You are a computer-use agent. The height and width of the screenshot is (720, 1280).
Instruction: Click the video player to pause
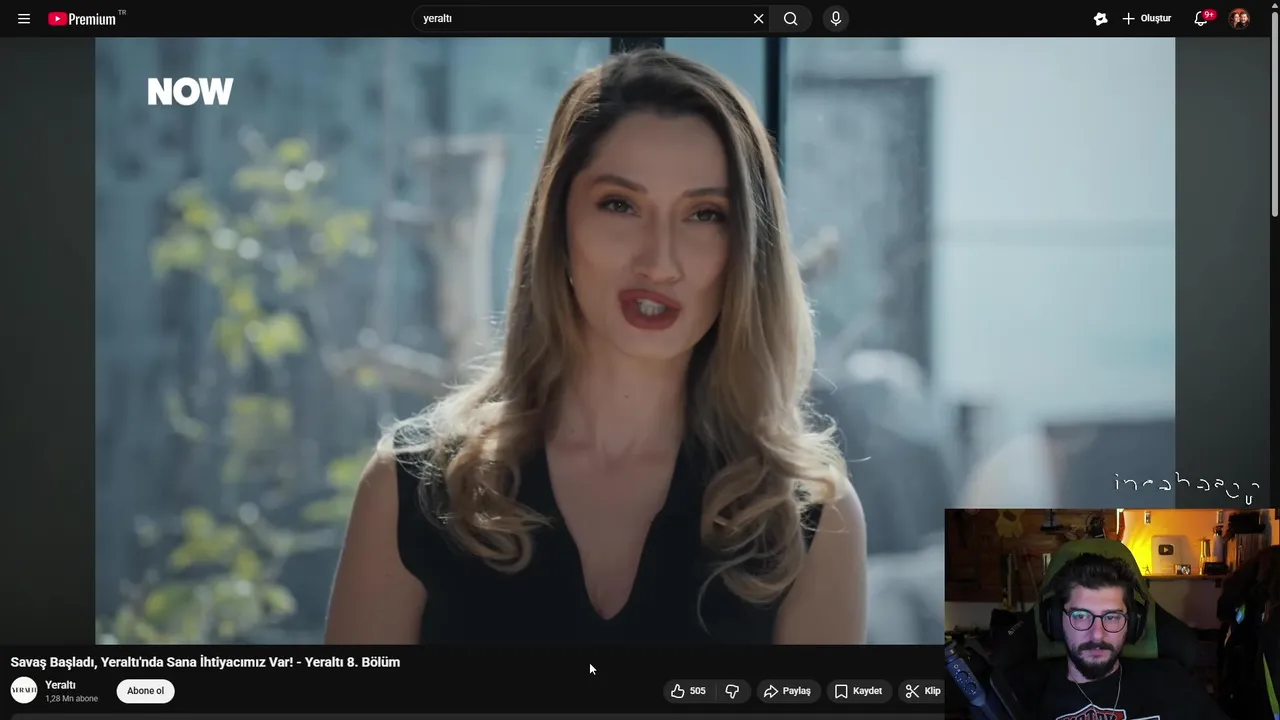635,340
